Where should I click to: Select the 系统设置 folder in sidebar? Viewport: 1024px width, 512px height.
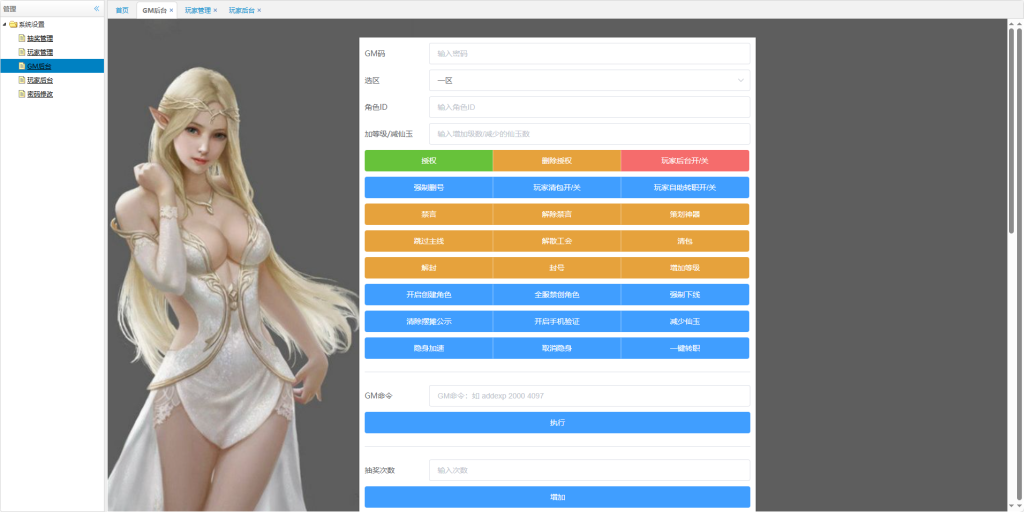[x=32, y=24]
